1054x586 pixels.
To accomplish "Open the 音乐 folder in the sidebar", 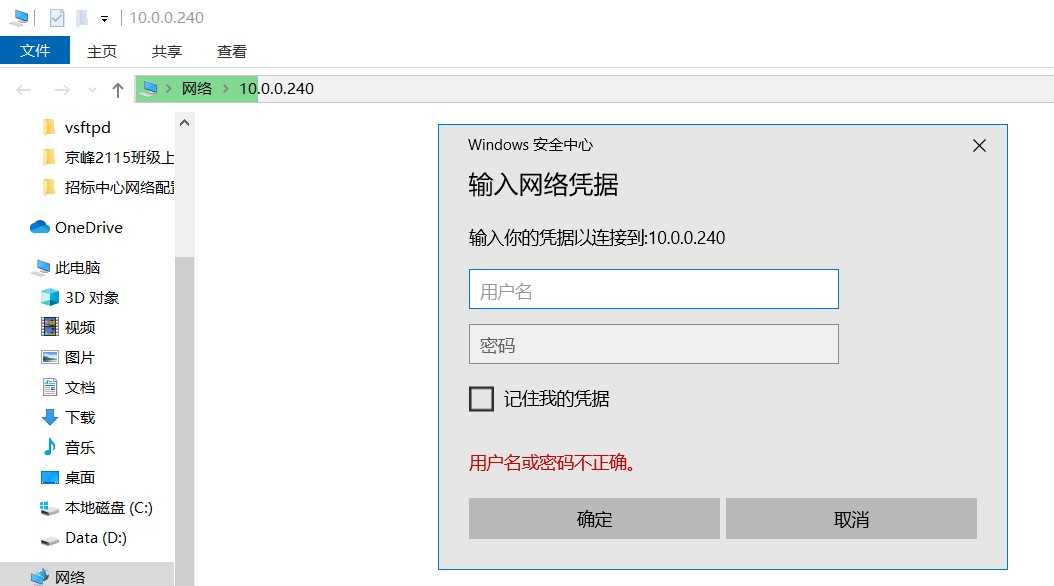I will click(x=80, y=448).
